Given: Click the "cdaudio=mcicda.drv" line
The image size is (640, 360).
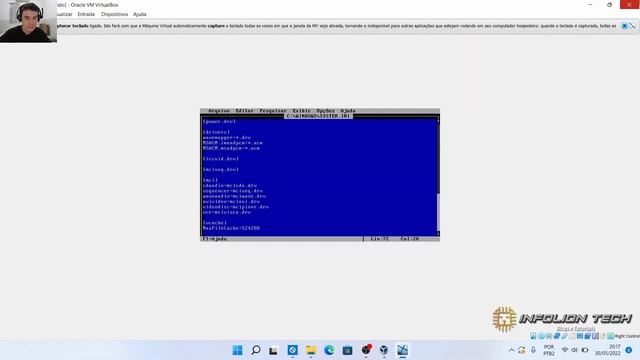Looking at the screenshot, I should [230, 185].
